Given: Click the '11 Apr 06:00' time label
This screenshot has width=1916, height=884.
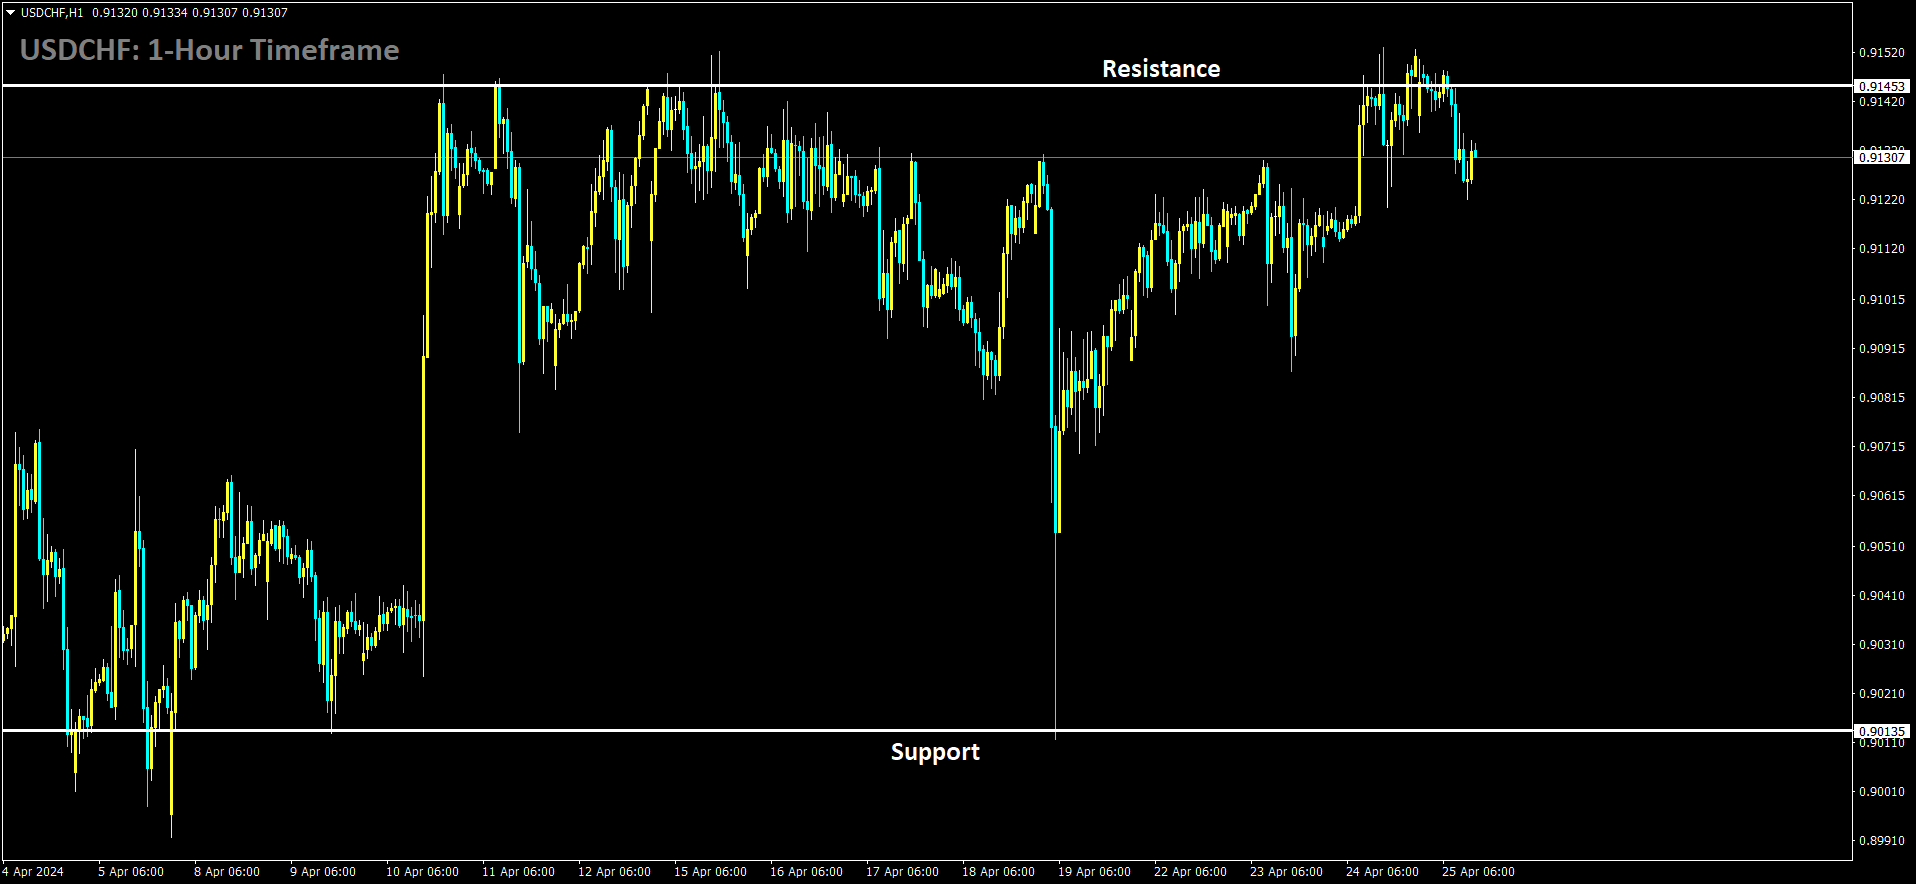Looking at the screenshot, I should click(x=518, y=872).
